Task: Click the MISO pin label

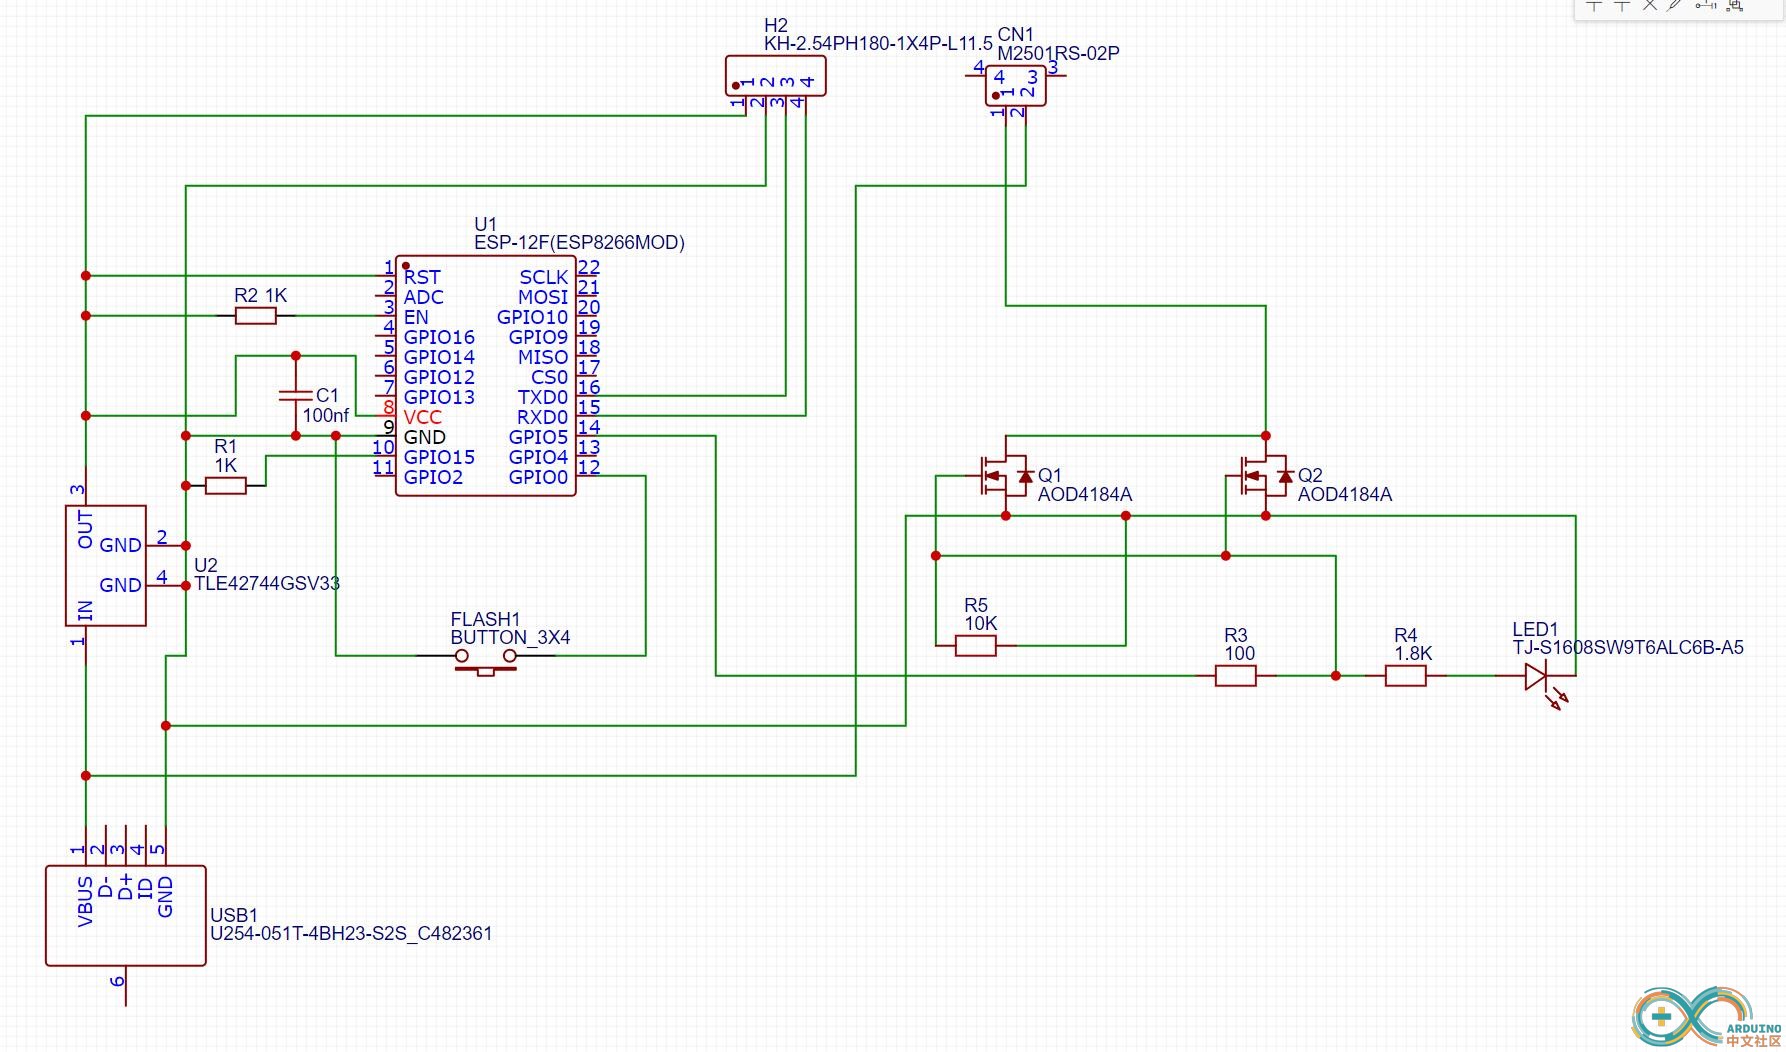Action: [543, 357]
